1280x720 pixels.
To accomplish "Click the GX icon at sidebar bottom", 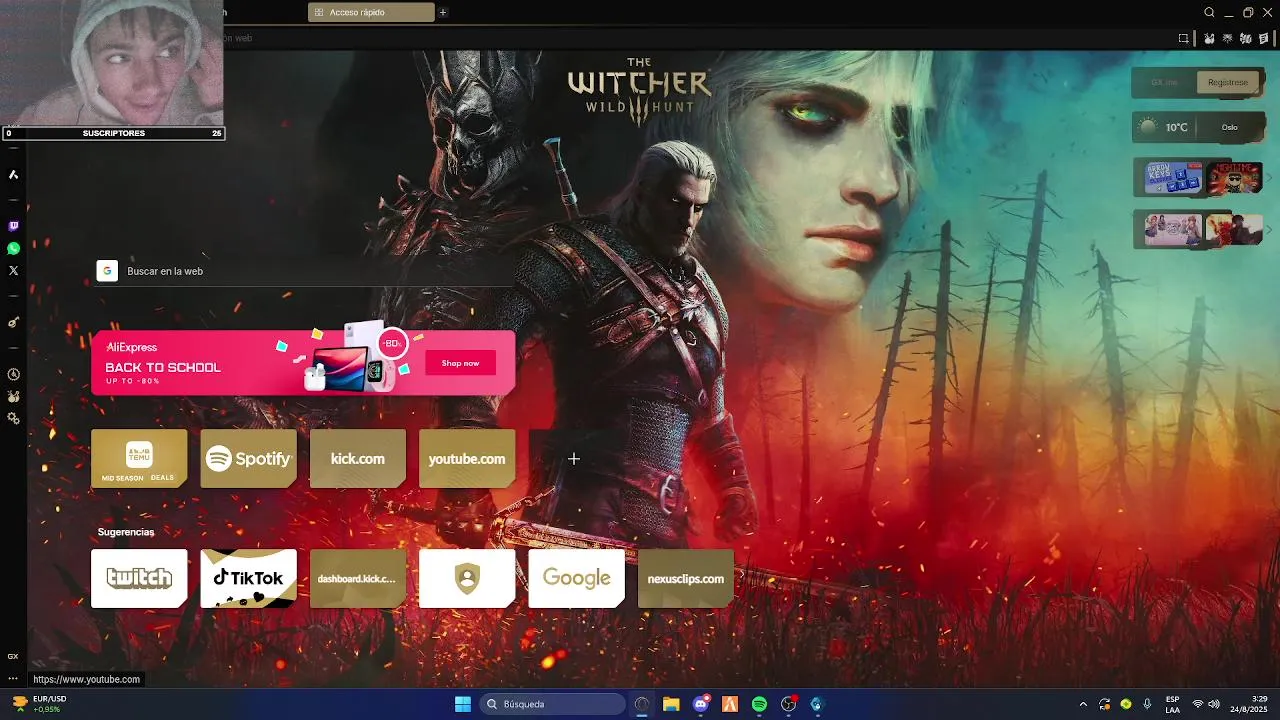I will coord(13,657).
